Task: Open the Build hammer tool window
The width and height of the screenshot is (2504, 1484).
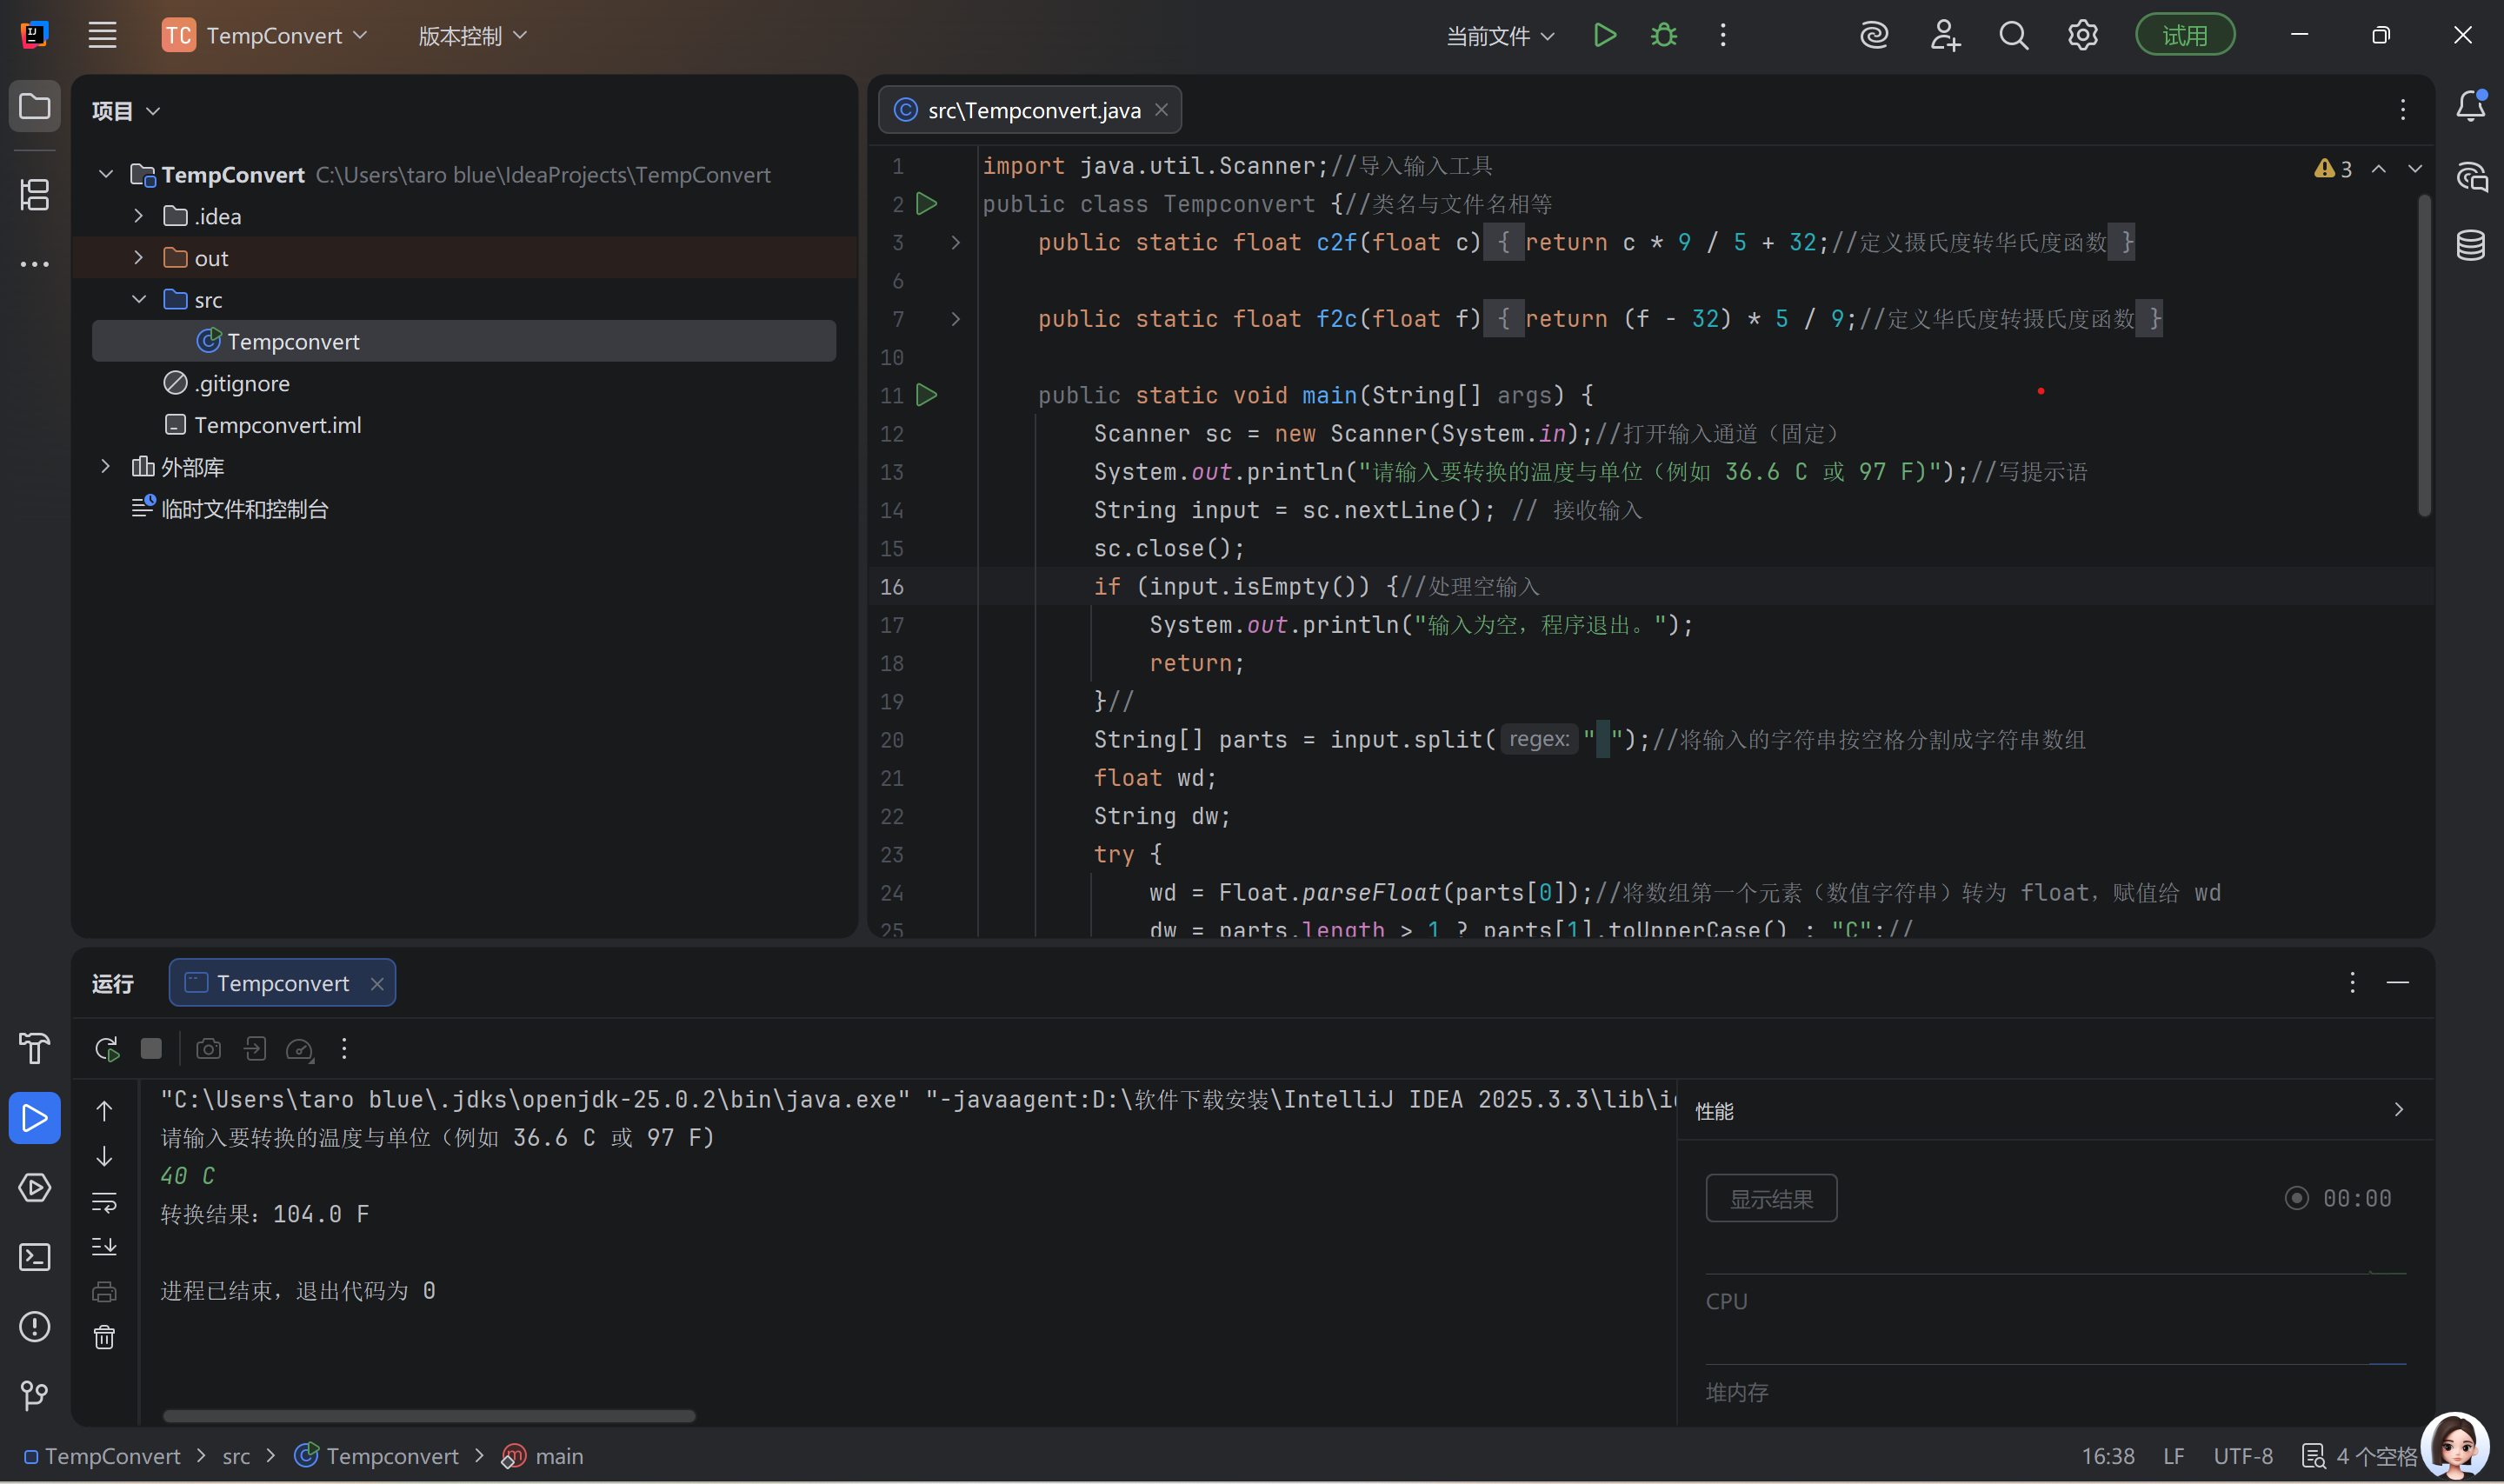Action: point(35,1048)
